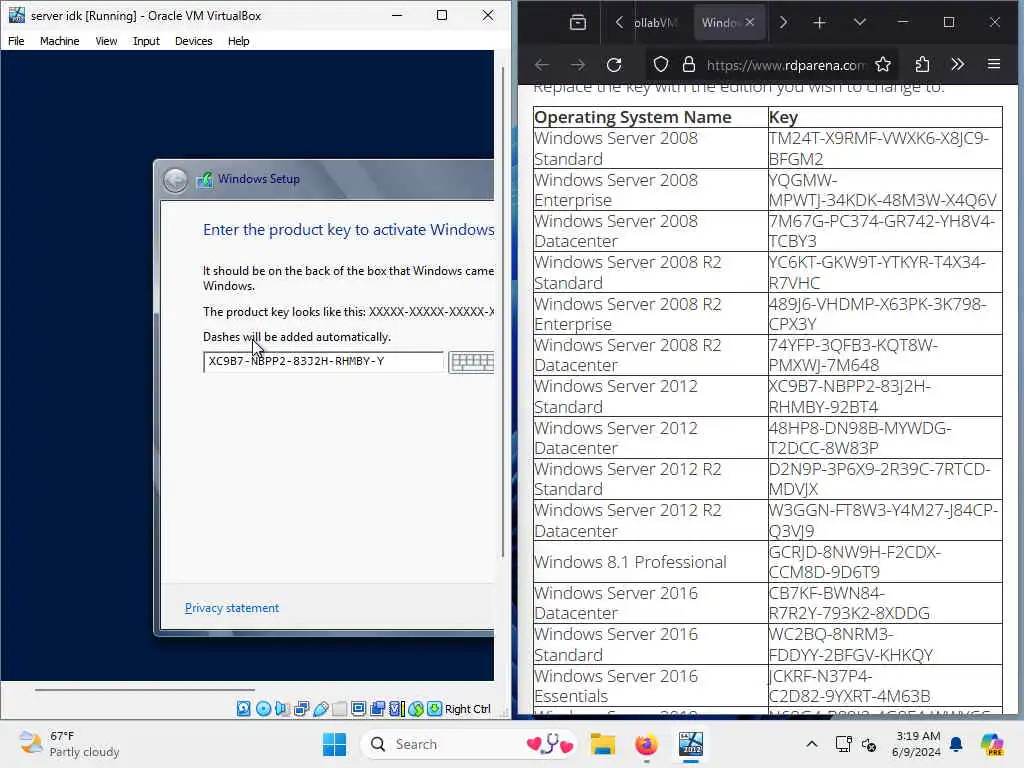Image resolution: width=1024 pixels, height=768 pixels.
Task: Open audio settings icon in VirtualBox status bar
Action: [282, 709]
